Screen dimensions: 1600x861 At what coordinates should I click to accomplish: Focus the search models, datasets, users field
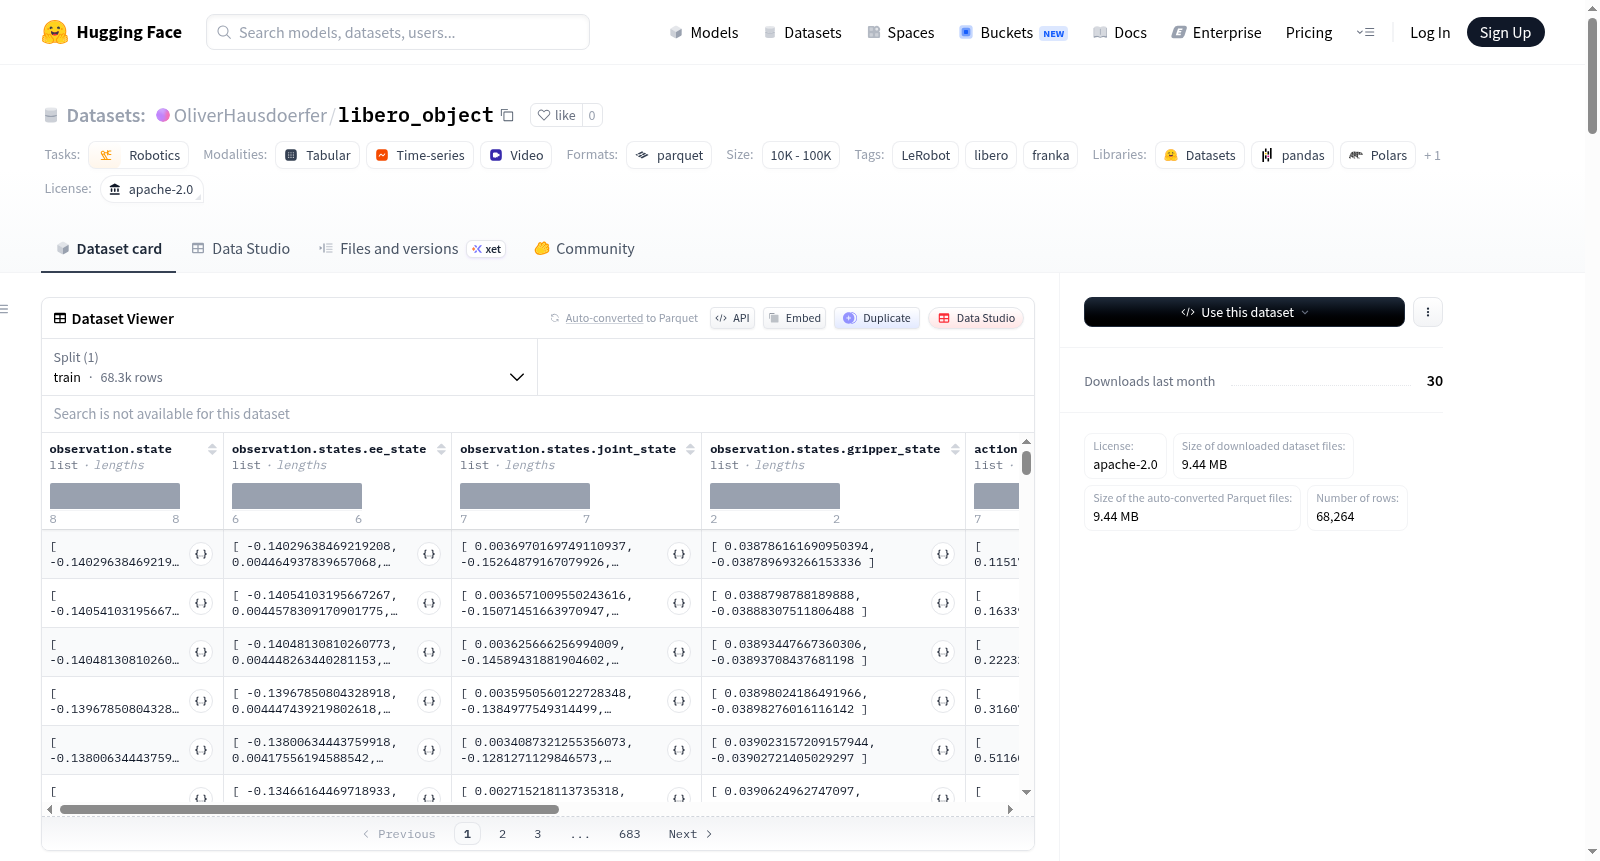pyautogui.click(x=398, y=32)
